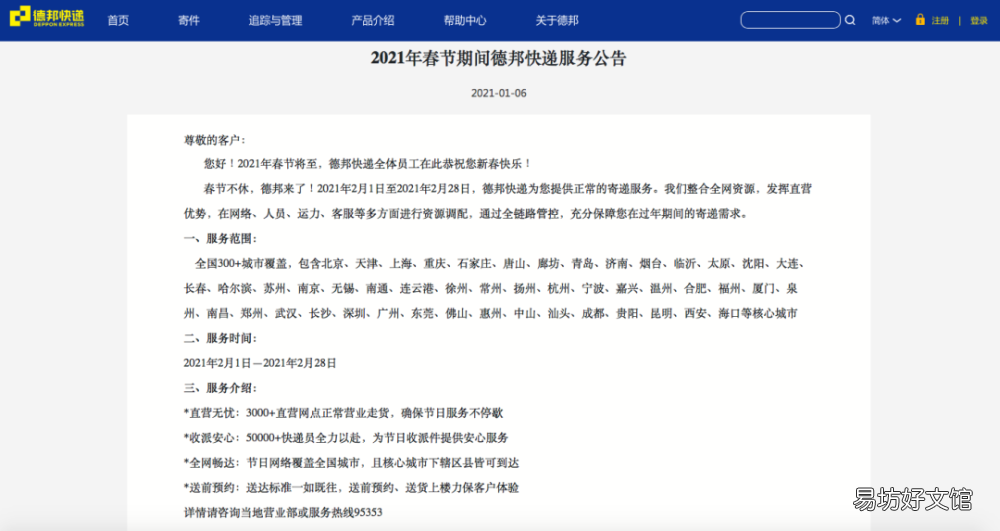The width and height of the screenshot is (1000, 531).
Task: Click the heading 二、服务时间:
Action: [220, 338]
